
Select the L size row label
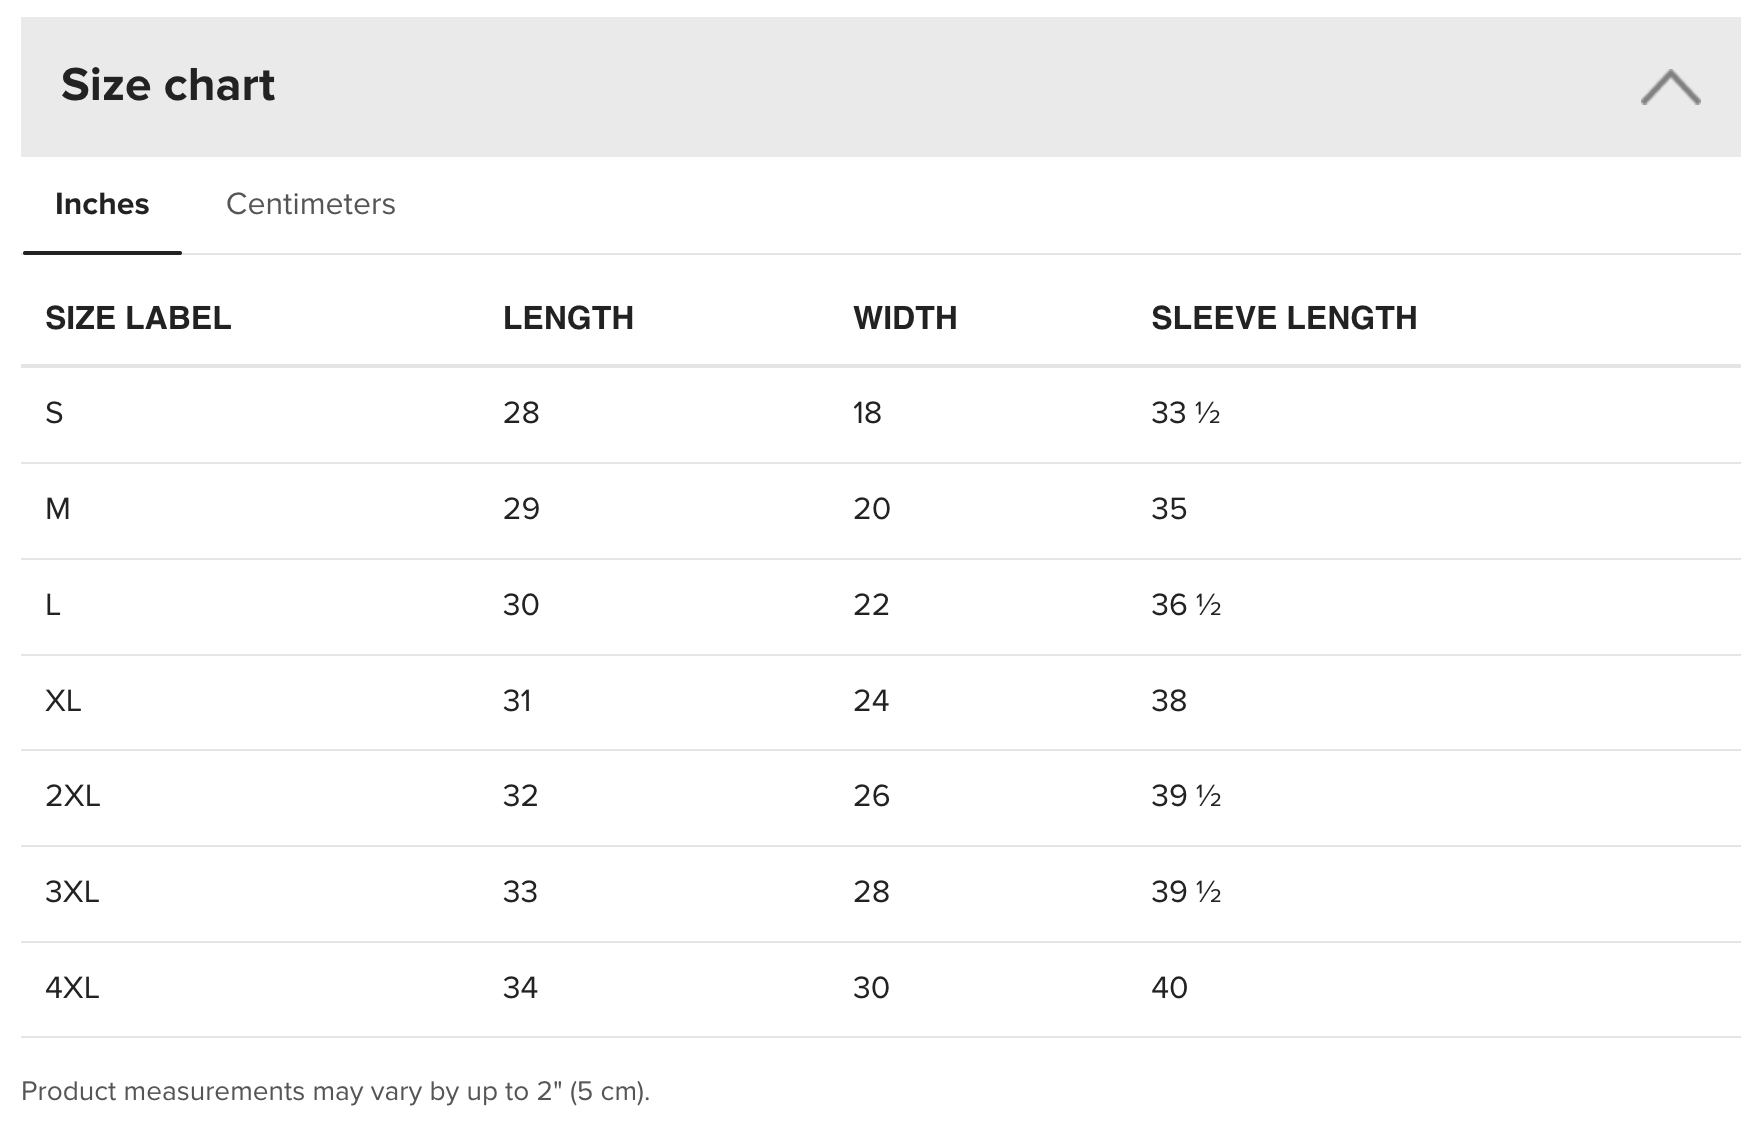tap(53, 605)
